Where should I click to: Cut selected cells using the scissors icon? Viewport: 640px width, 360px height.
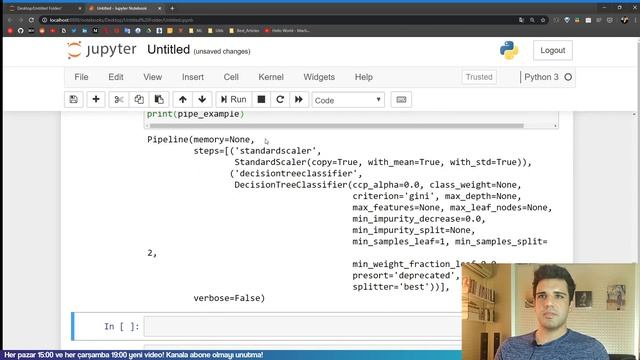tap(119, 100)
